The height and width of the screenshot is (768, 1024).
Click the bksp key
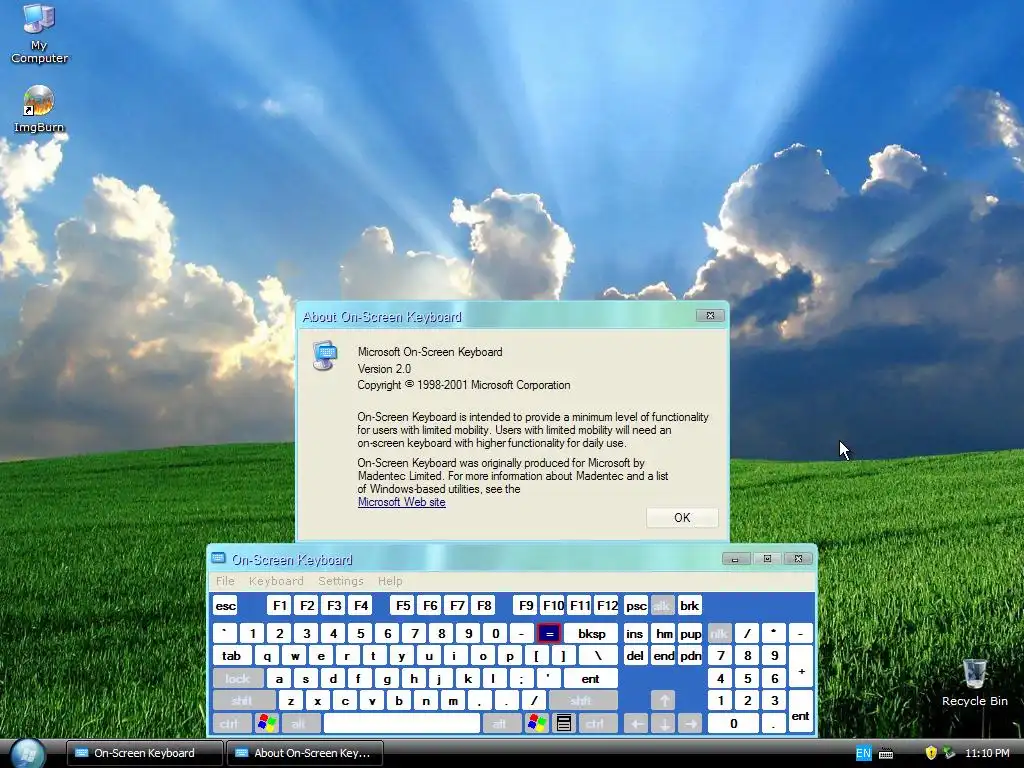coord(591,633)
